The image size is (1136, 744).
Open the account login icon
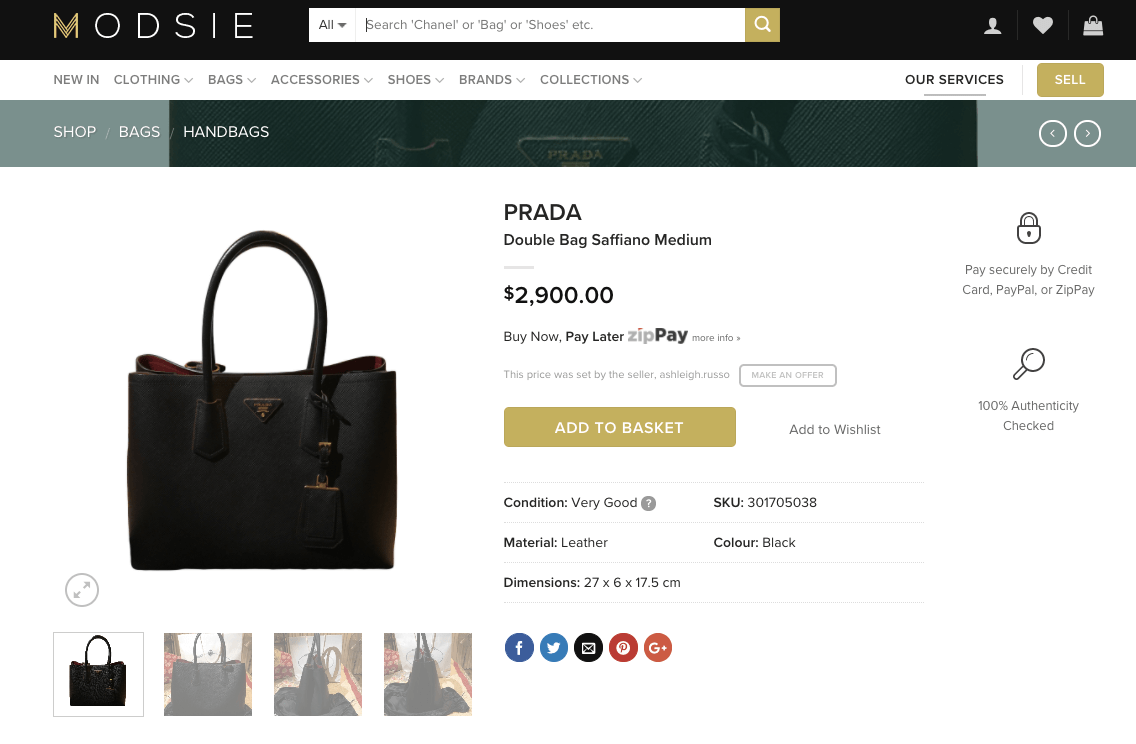pos(993,25)
